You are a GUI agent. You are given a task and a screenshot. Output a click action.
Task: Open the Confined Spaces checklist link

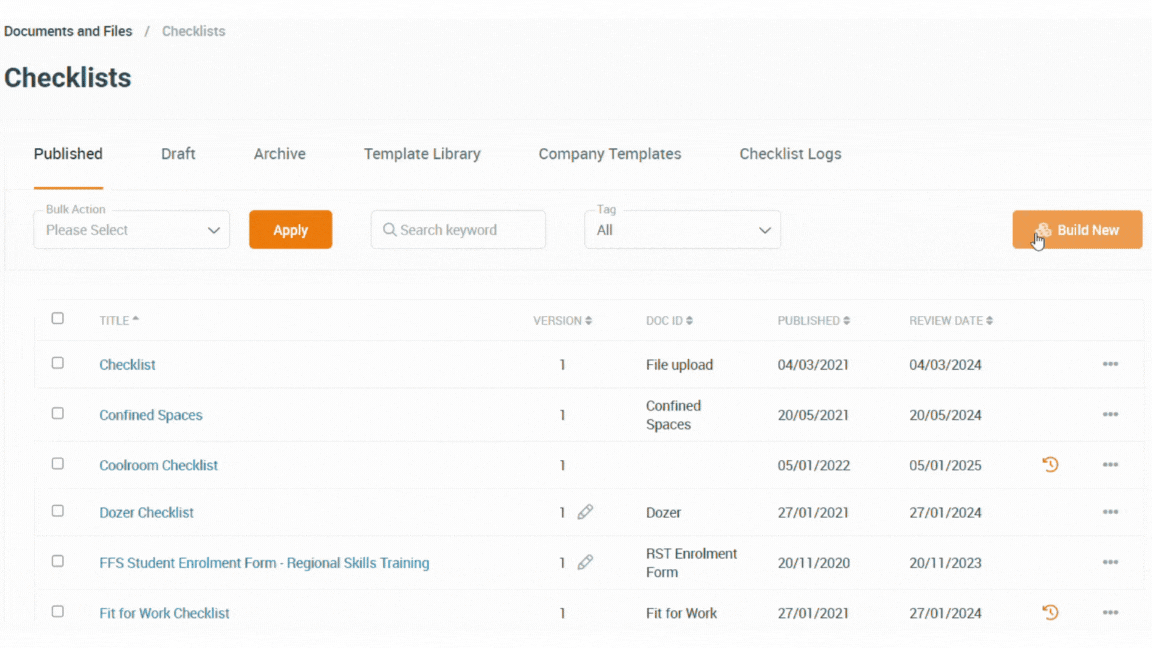[150, 414]
